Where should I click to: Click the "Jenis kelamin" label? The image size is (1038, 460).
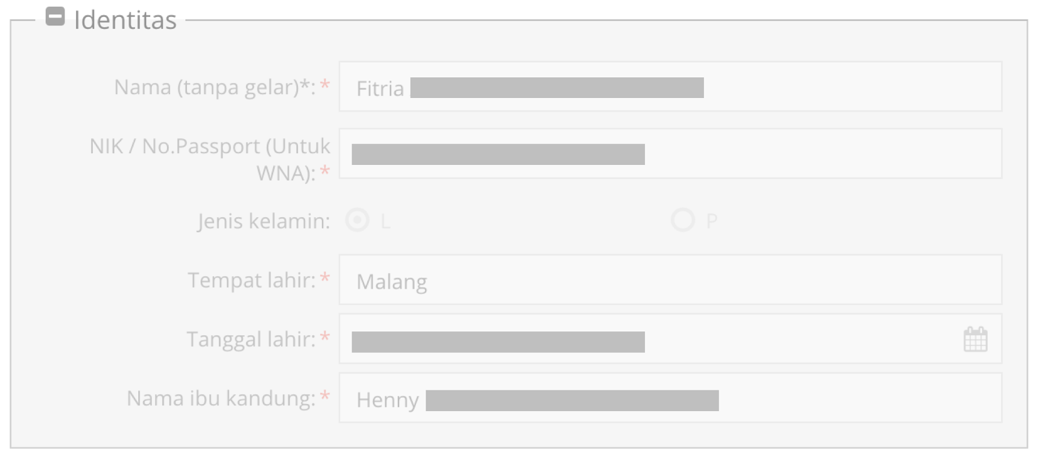pyautogui.click(x=263, y=221)
